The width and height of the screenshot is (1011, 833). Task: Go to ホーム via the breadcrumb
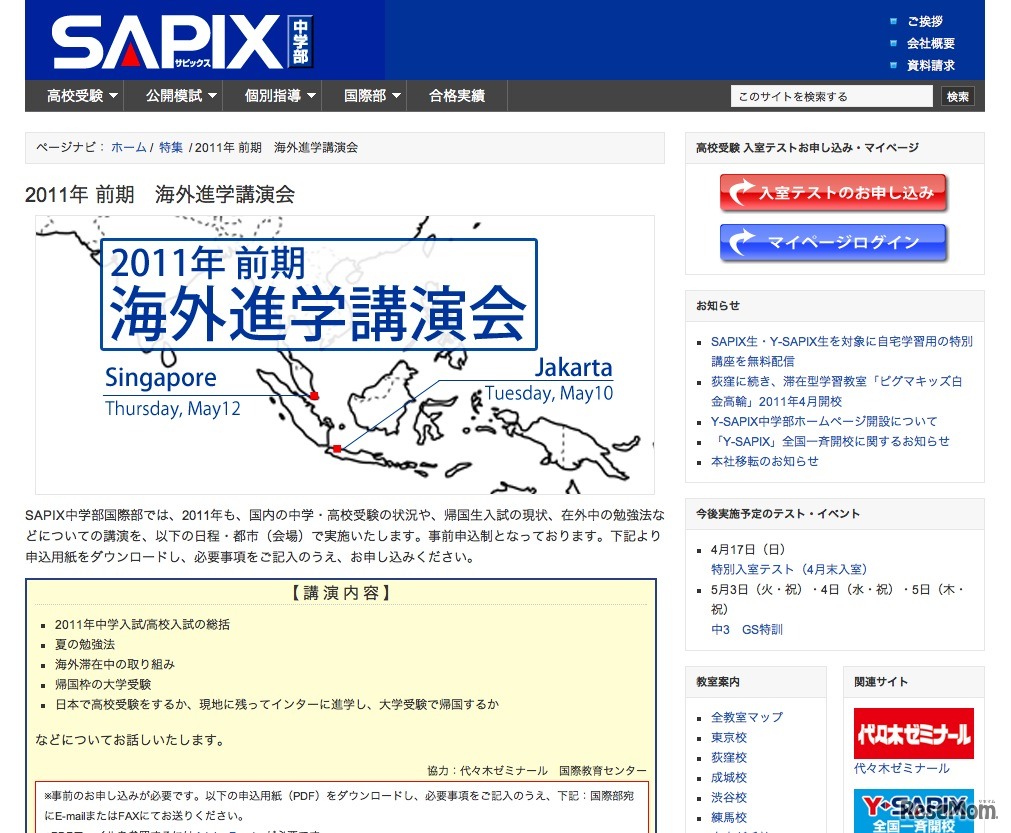click(x=128, y=147)
